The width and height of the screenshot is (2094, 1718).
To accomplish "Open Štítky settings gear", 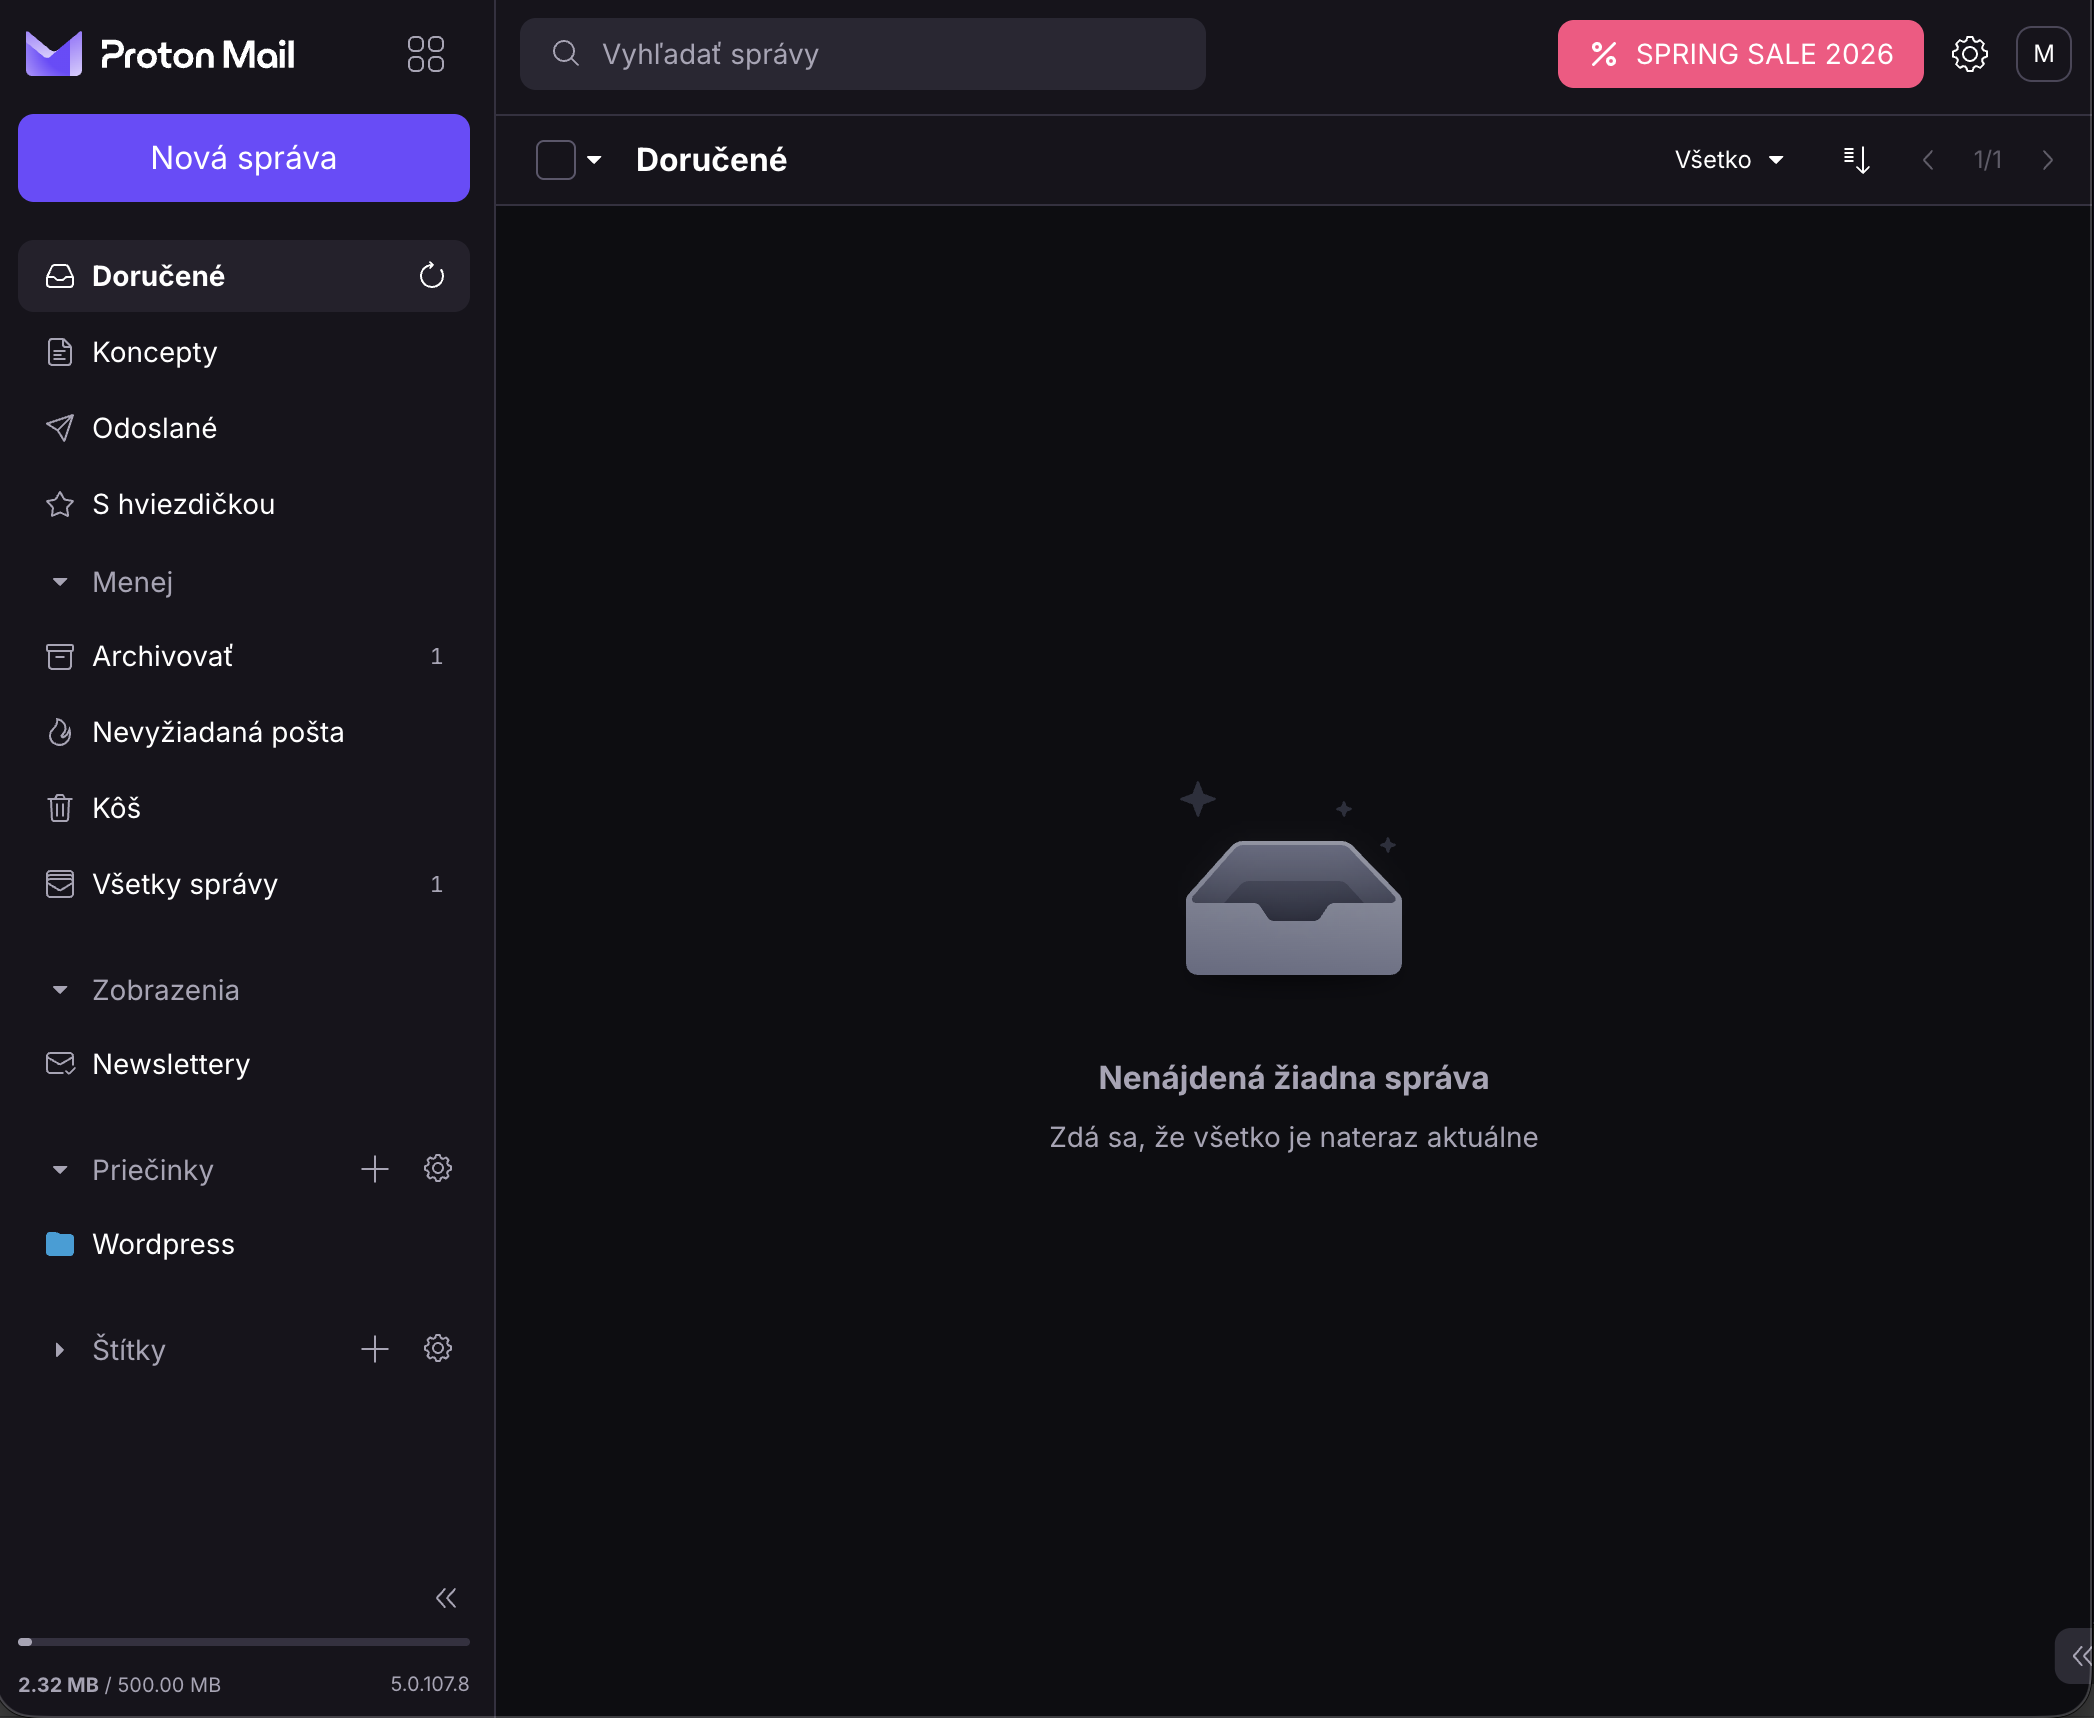I will tap(438, 1349).
